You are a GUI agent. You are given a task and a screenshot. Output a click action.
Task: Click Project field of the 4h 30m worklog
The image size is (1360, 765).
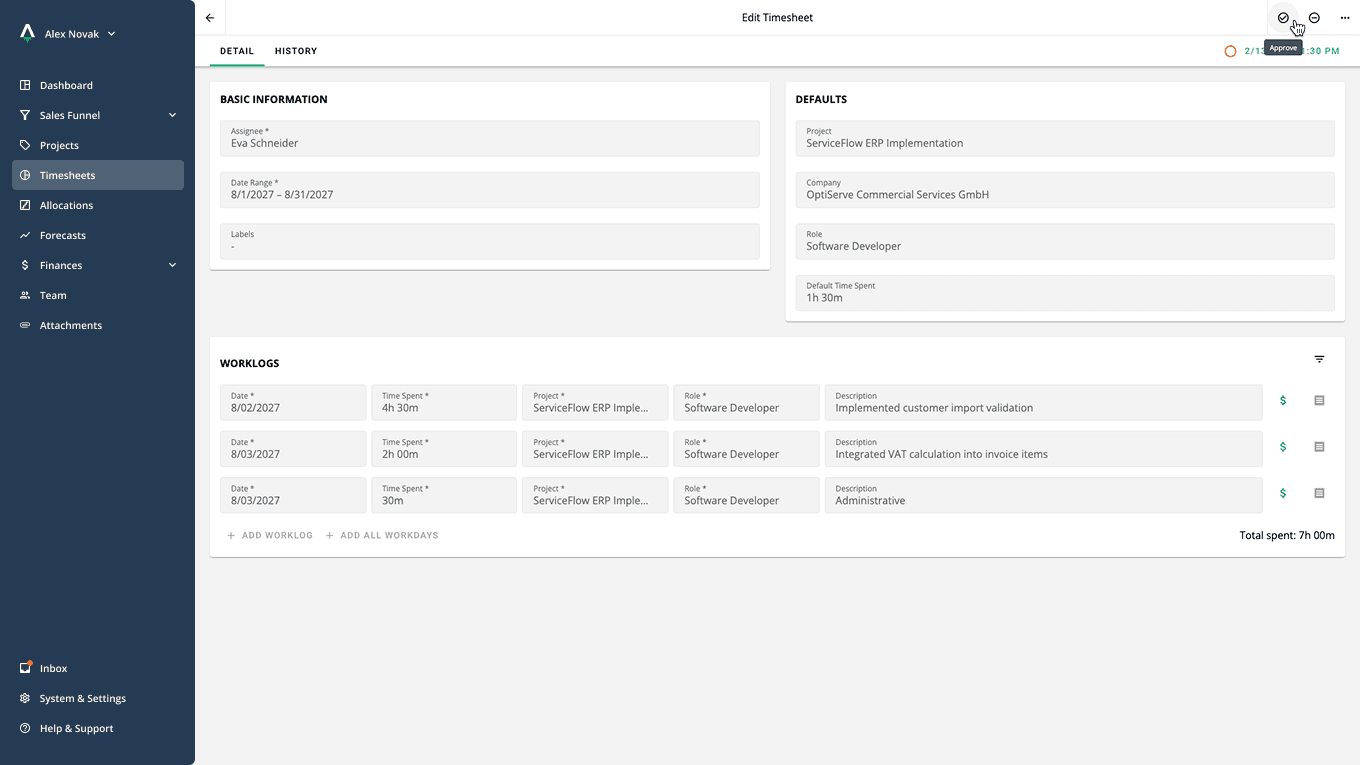tap(595, 402)
